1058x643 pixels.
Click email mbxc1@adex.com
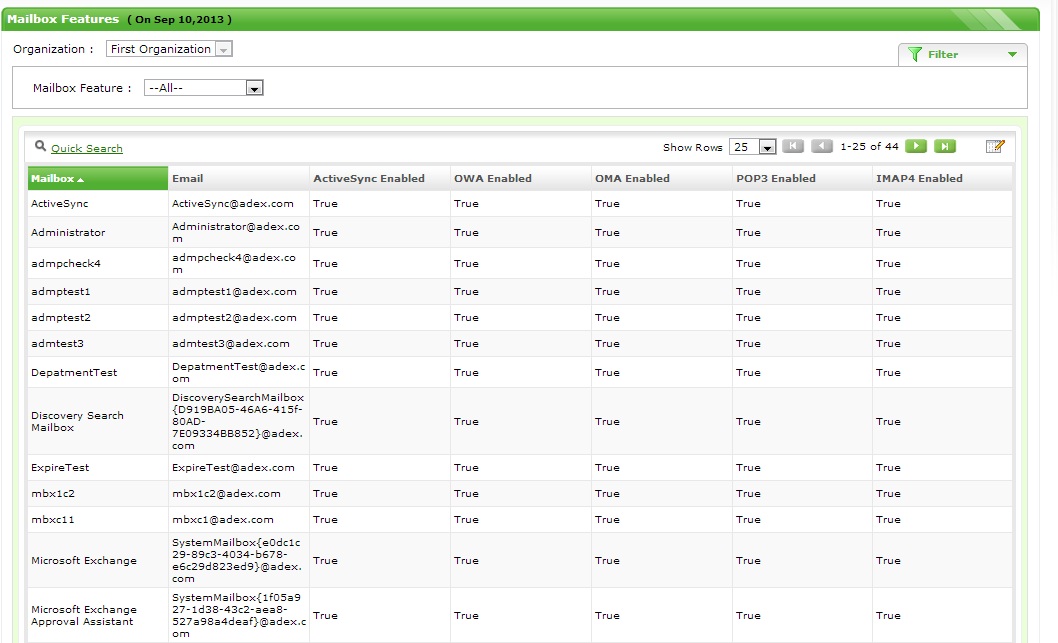pyautogui.click(x=223, y=520)
